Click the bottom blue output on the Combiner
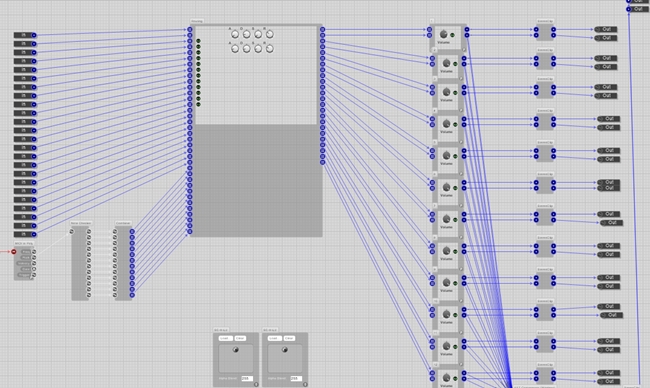 click(132, 295)
